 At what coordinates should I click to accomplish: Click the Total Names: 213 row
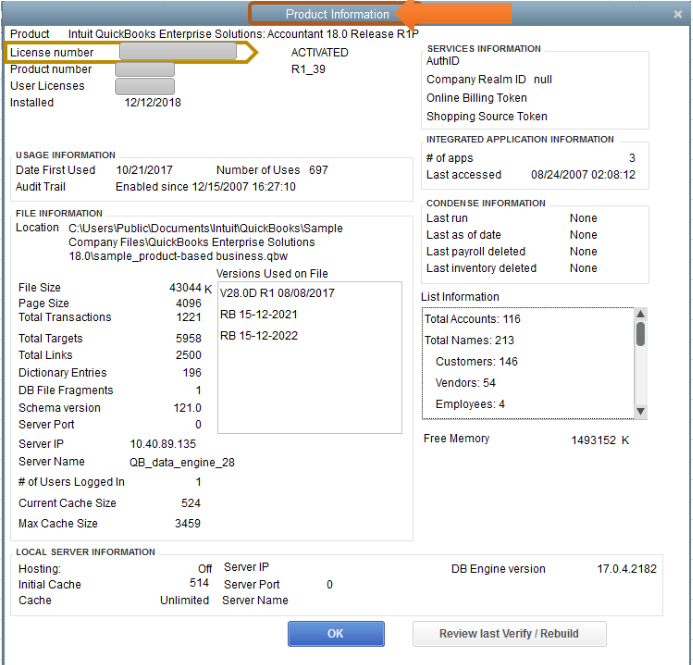tap(469, 340)
